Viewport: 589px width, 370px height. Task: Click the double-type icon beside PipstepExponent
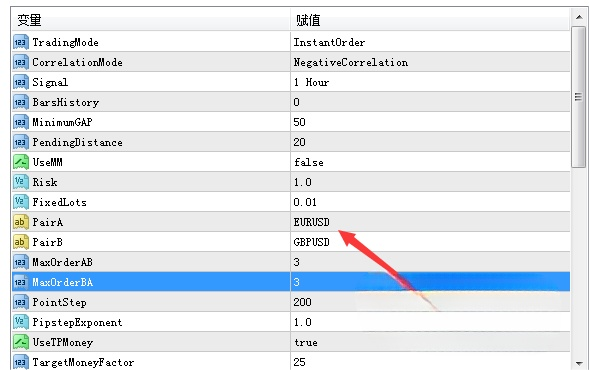(x=21, y=322)
